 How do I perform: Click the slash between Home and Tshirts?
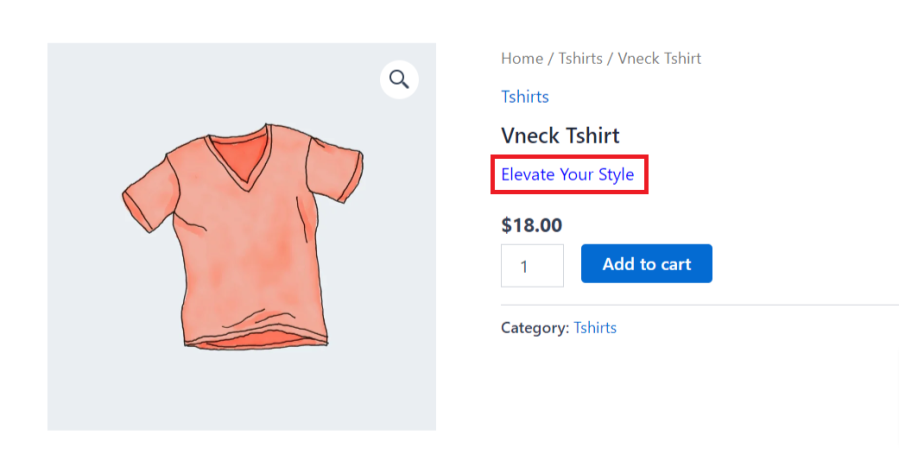551,58
